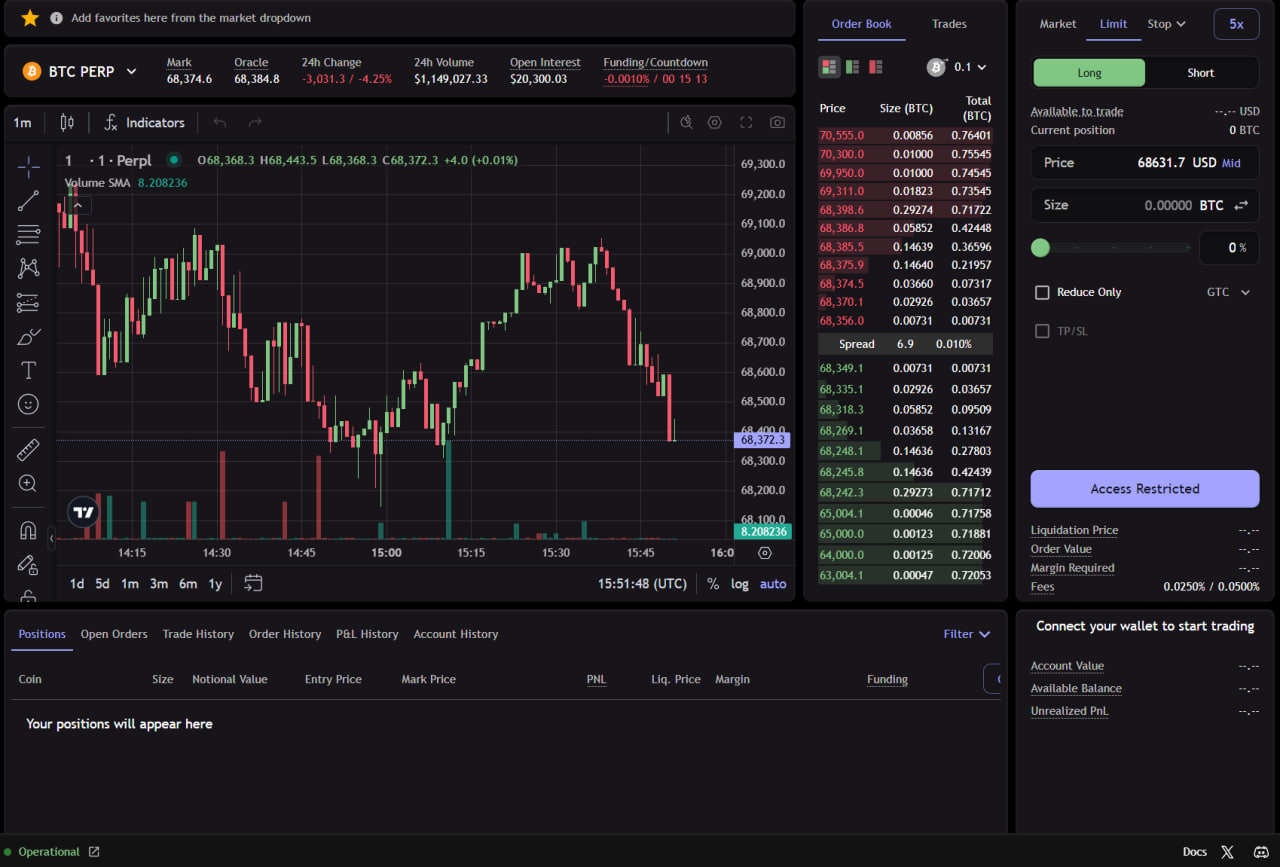Viewport: 1280px width, 867px height.
Task: Open the emoji sticker tool
Action: pos(28,404)
